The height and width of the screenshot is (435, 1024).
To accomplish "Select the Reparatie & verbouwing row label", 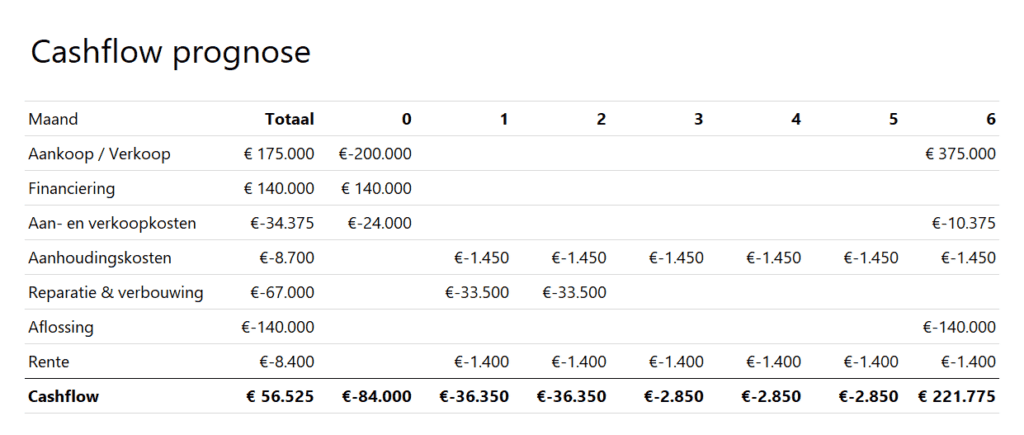I will click(x=116, y=292).
